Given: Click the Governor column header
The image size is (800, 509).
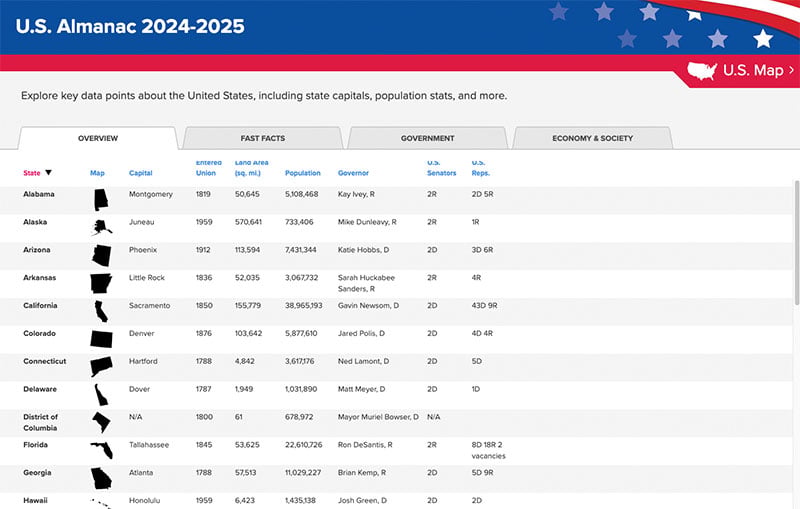Looking at the screenshot, I should [353, 173].
